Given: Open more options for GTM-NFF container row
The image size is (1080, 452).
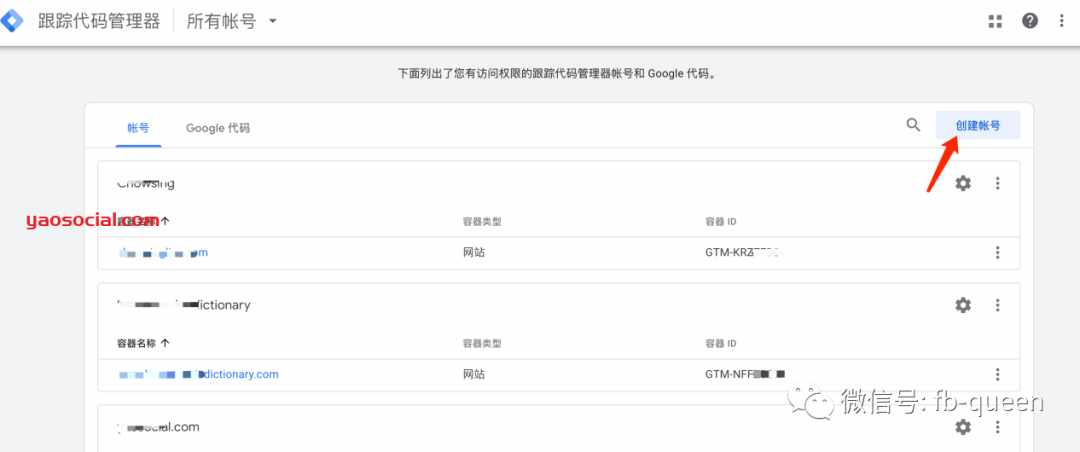Looking at the screenshot, I should (x=997, y=374).
